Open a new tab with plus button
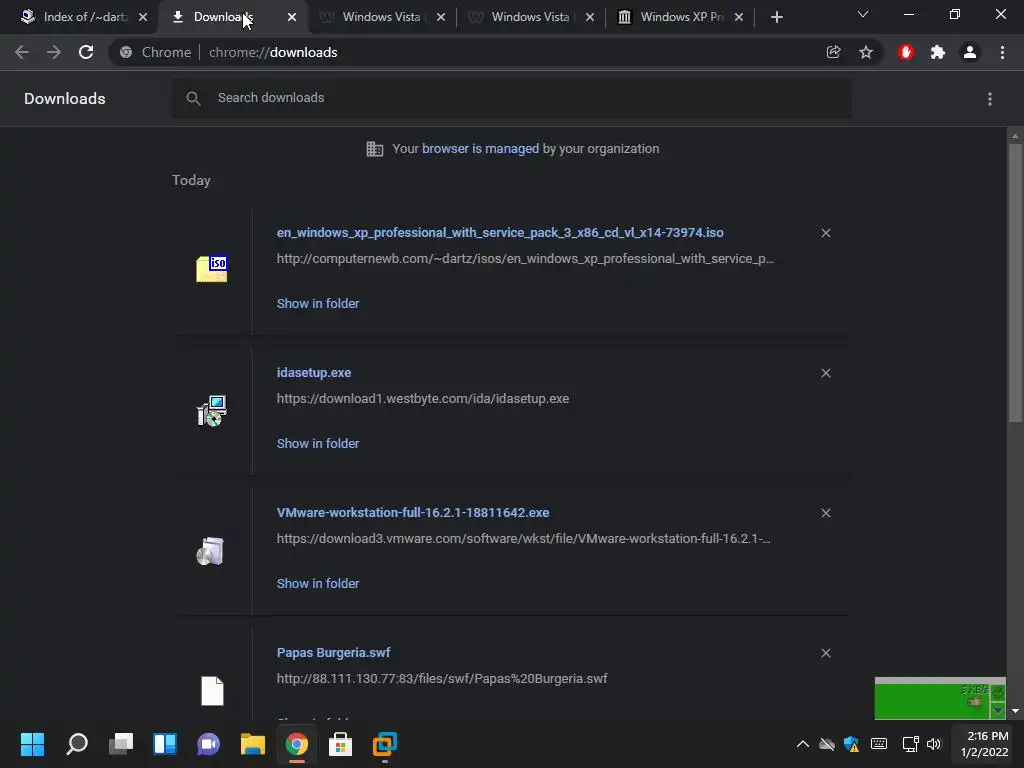Screen dimensions: 1024x768 776,18
